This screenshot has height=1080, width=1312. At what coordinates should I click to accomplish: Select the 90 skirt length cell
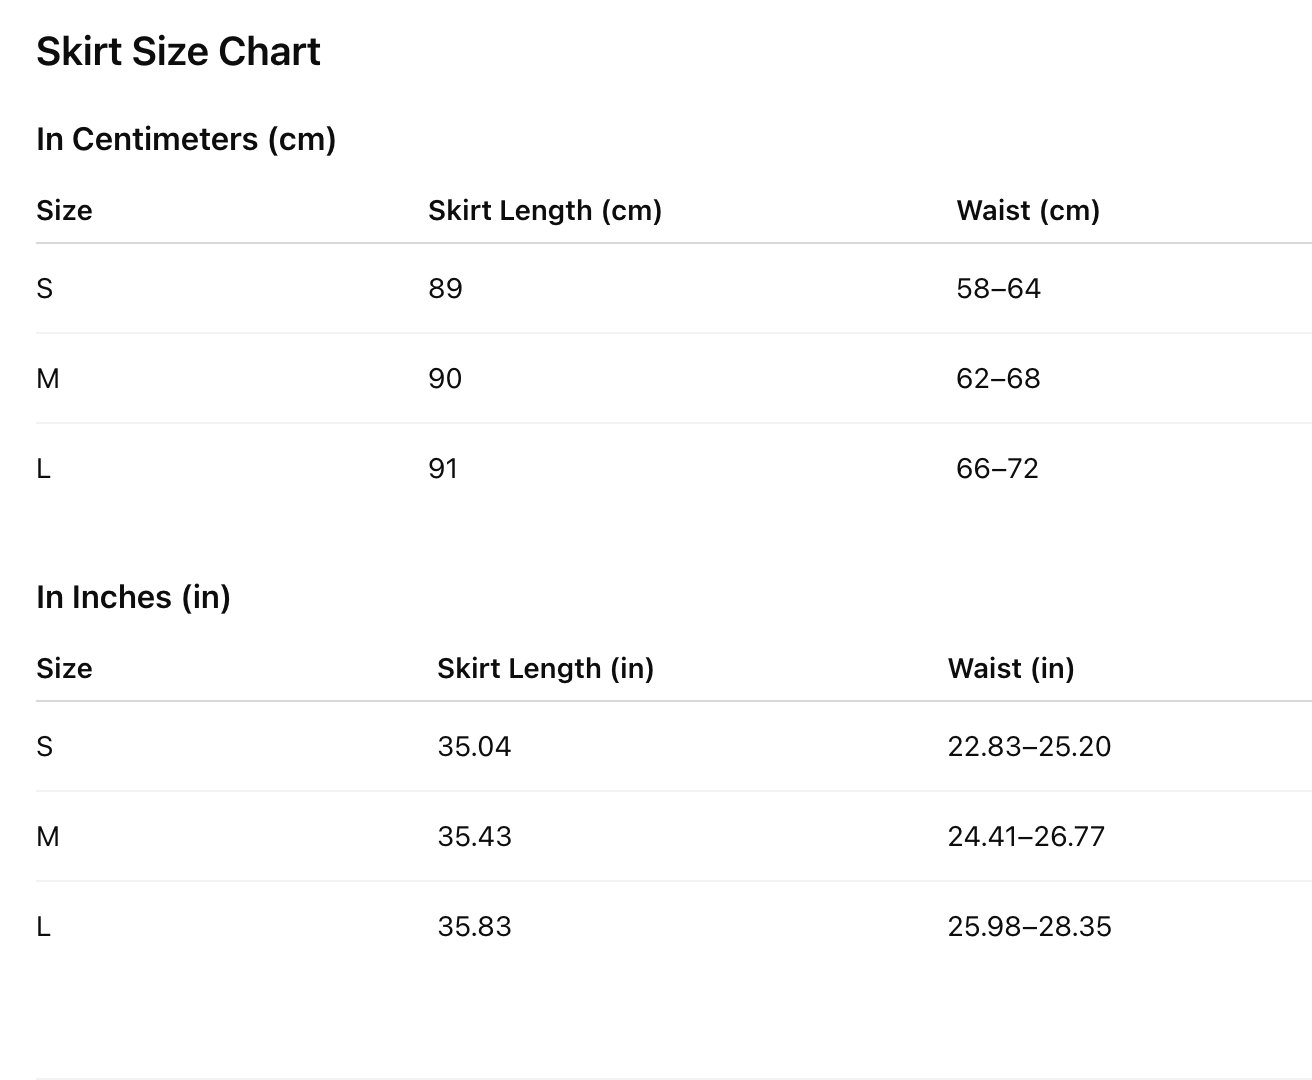pos(445,379)
